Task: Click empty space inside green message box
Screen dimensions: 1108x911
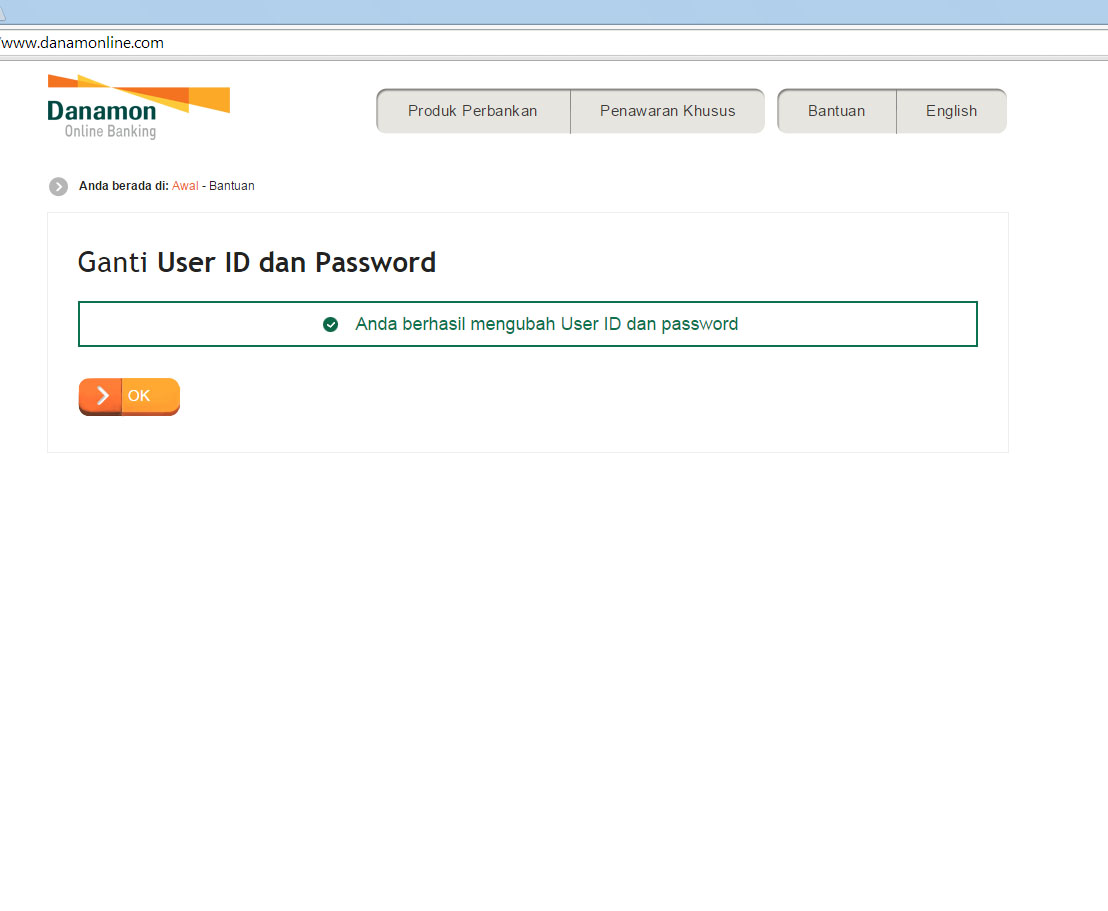Action: click(x=198, y=324)
